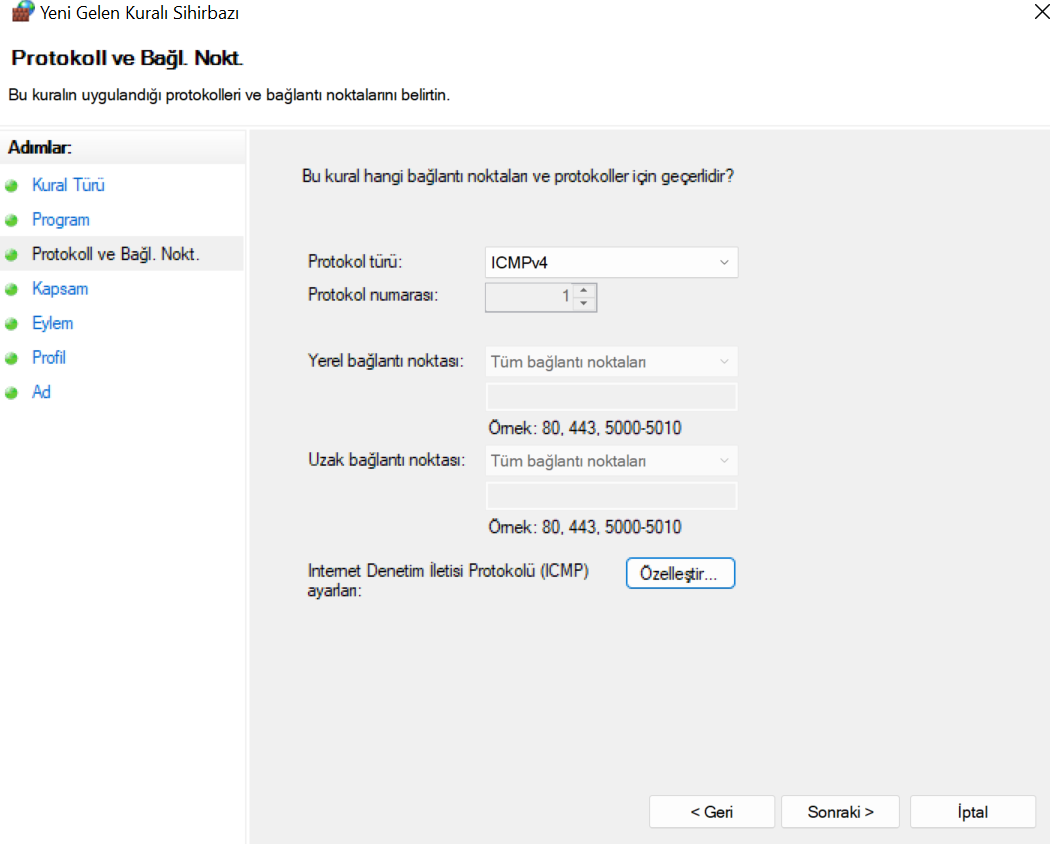Screen dimensions: 1050x844
Task: Click Sonraki to continue
Action: [x=840, y=812]
